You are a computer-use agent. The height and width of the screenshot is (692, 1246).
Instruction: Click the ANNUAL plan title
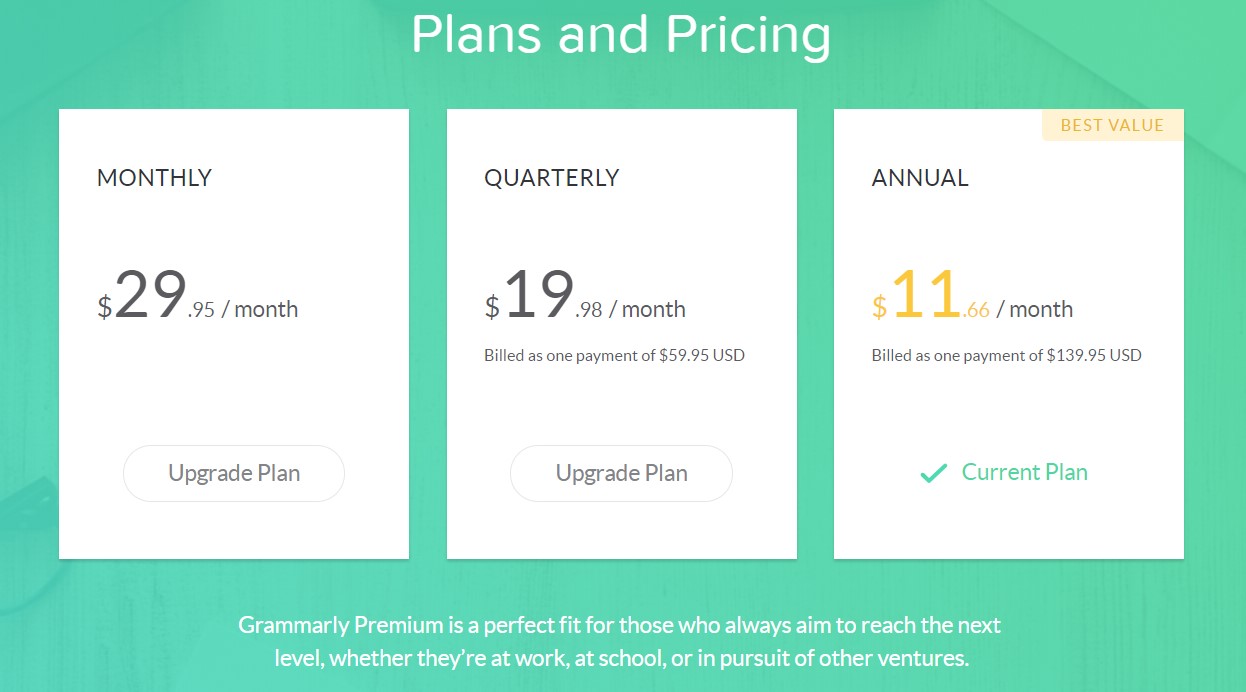[x=920, y=178]
